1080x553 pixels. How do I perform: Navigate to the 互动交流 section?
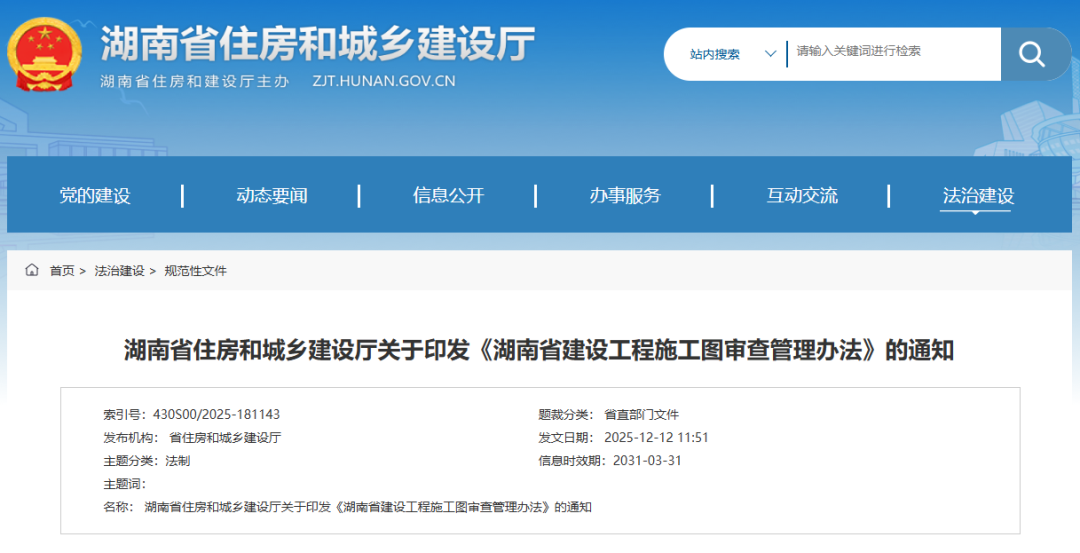click(x=802, y=196)
